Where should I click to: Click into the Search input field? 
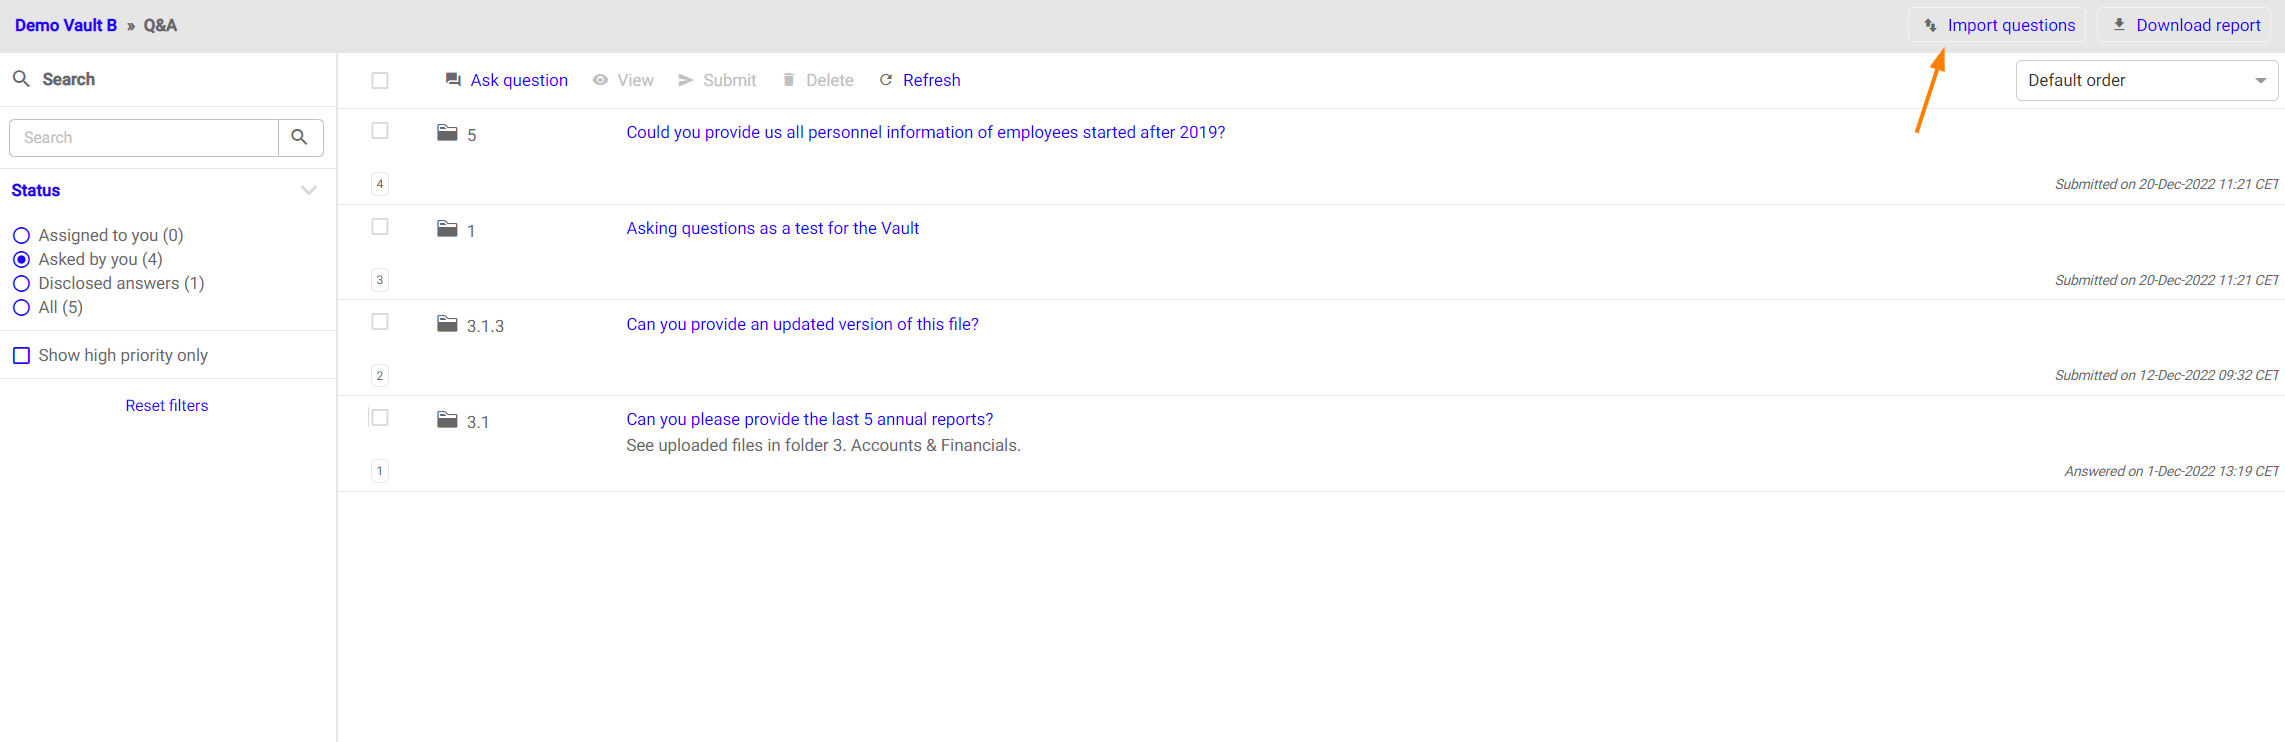tap(144, 138)
